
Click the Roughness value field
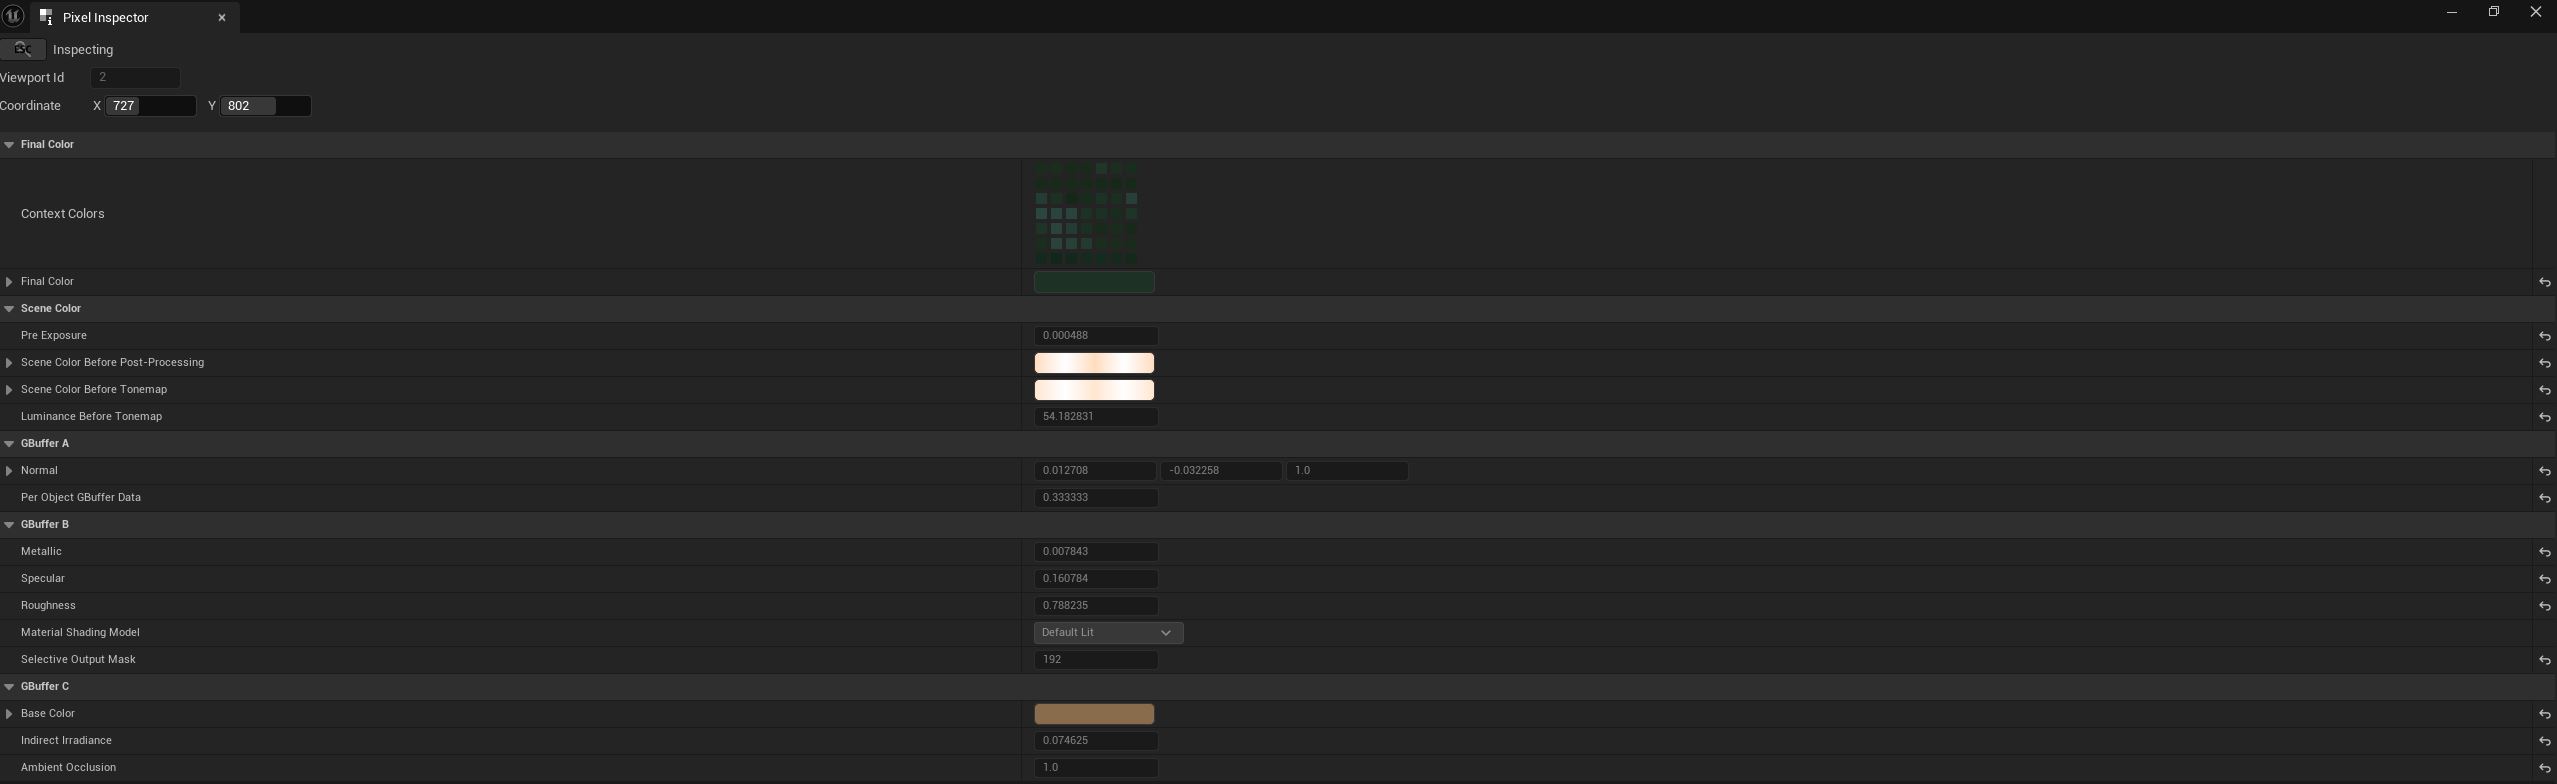(x=1096, y=605)
